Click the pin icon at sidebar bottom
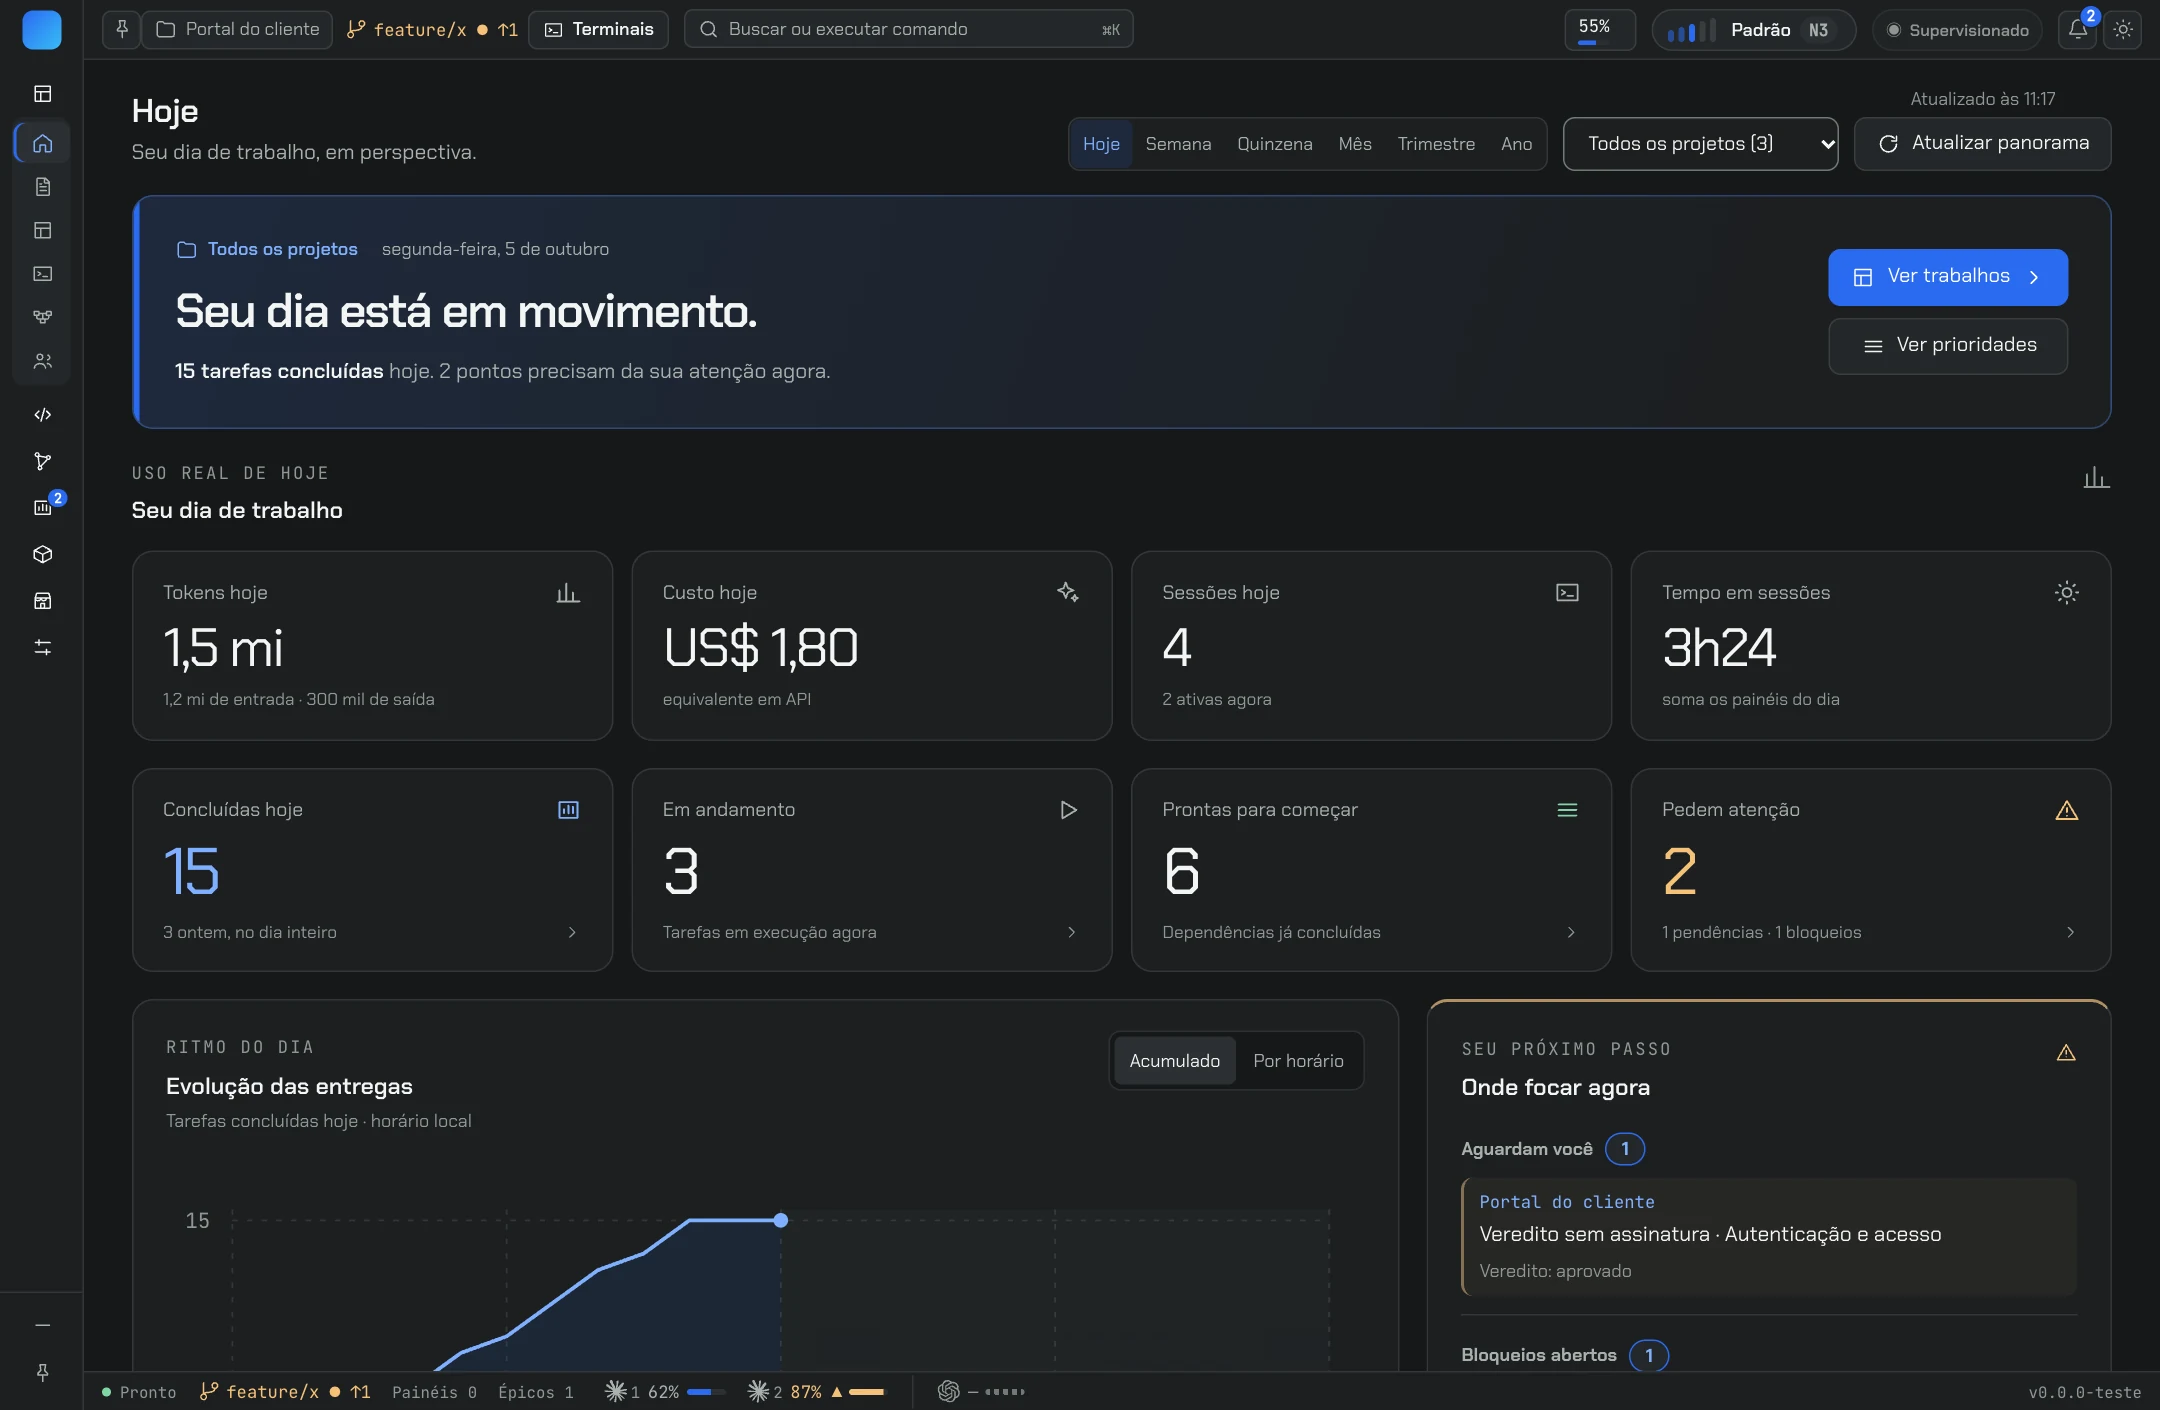 coord(42,1372)
